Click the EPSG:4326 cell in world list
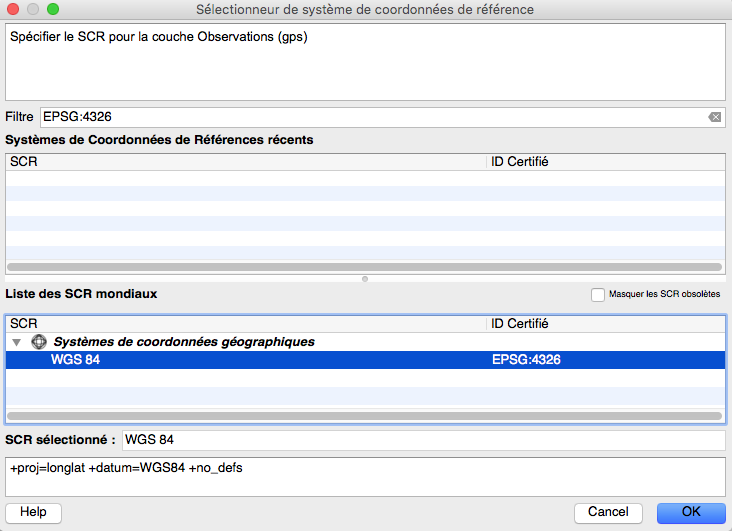This screenshot has width=732, height=531. [x=526, y=360]
